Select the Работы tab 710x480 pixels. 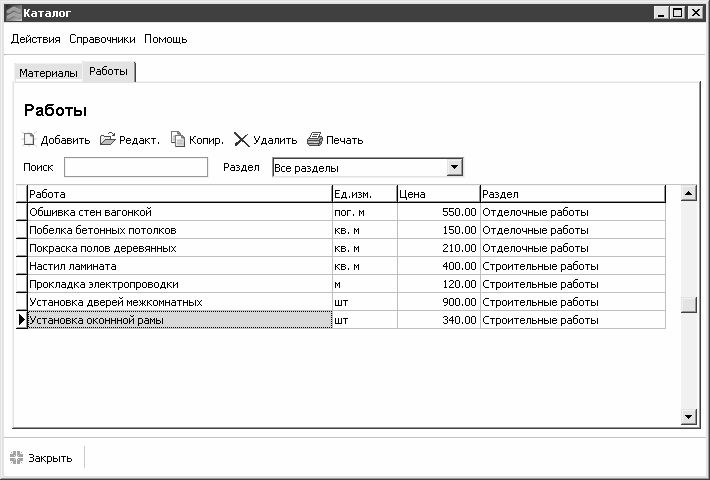[109, 72]
